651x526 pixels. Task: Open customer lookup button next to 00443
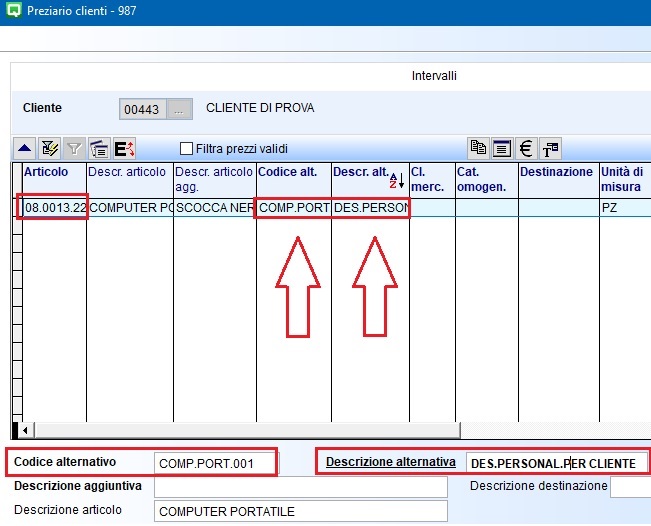pyautogui.click(x=180, y=109)
